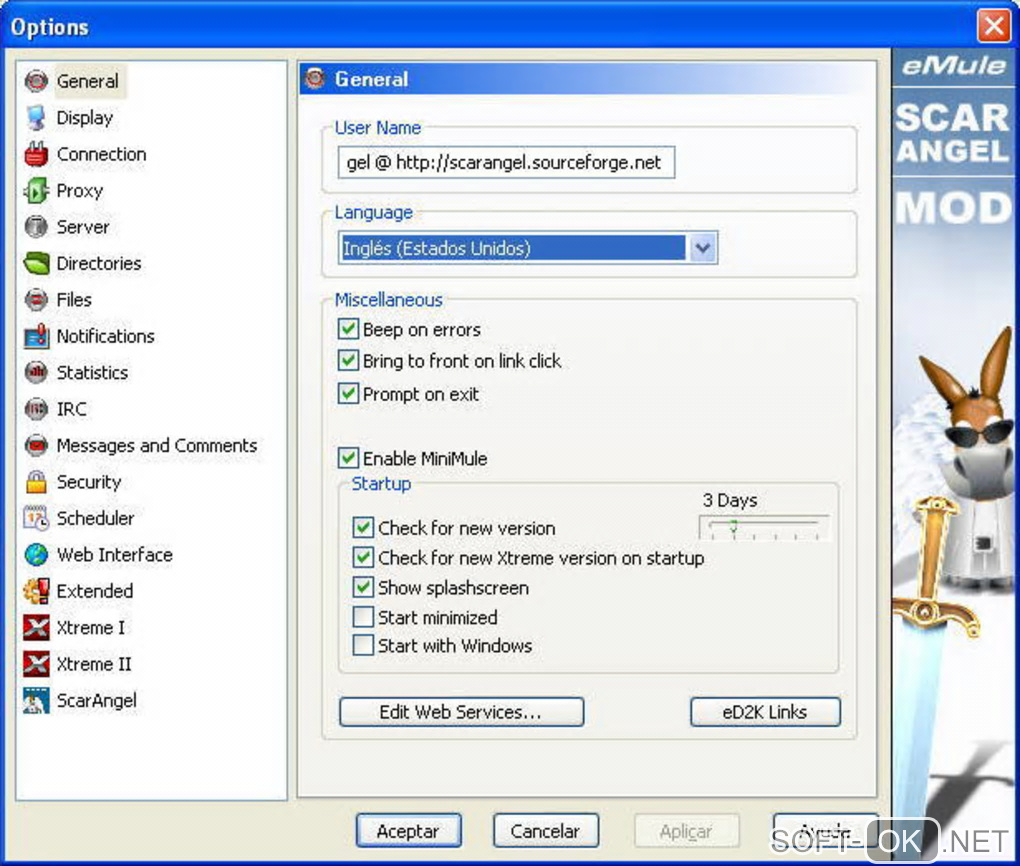Click the ScarAngel icon in the sidebar

point(36,701)
